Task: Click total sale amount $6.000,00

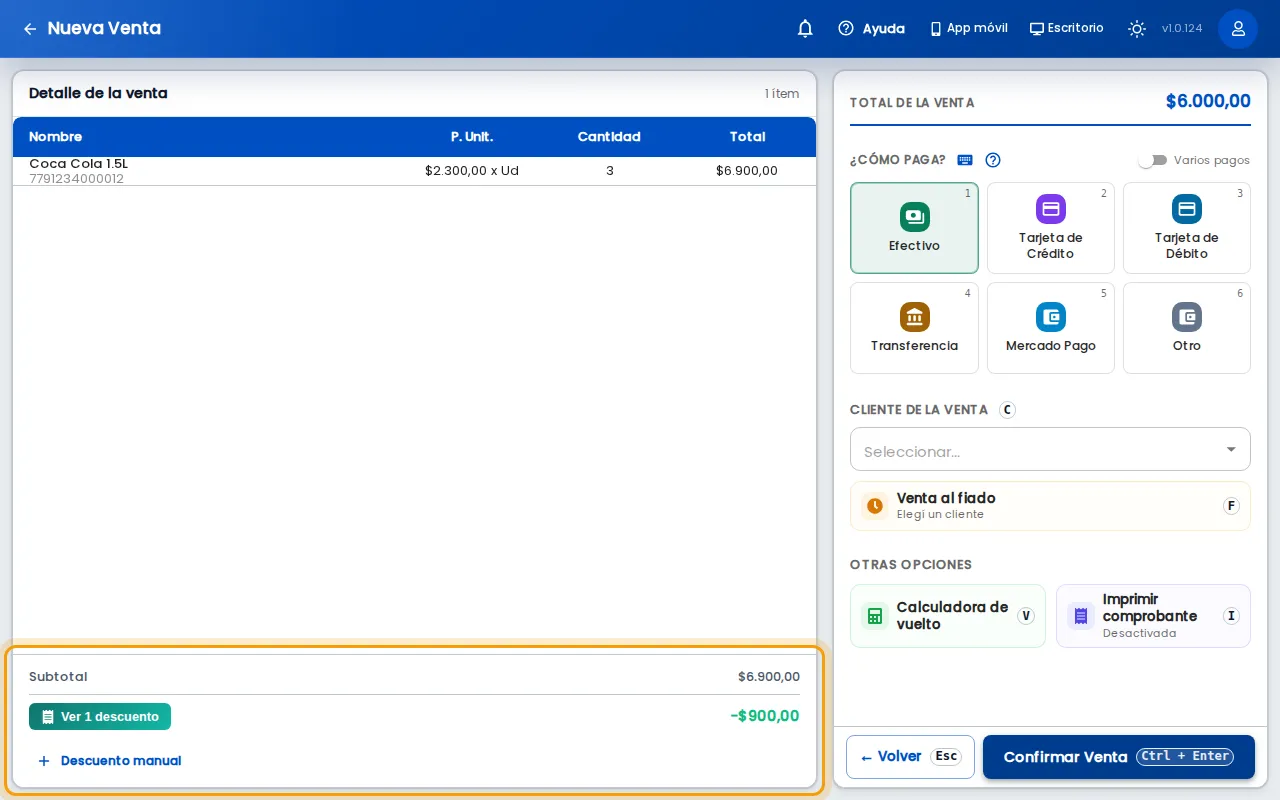Action: coord(1208,101)
